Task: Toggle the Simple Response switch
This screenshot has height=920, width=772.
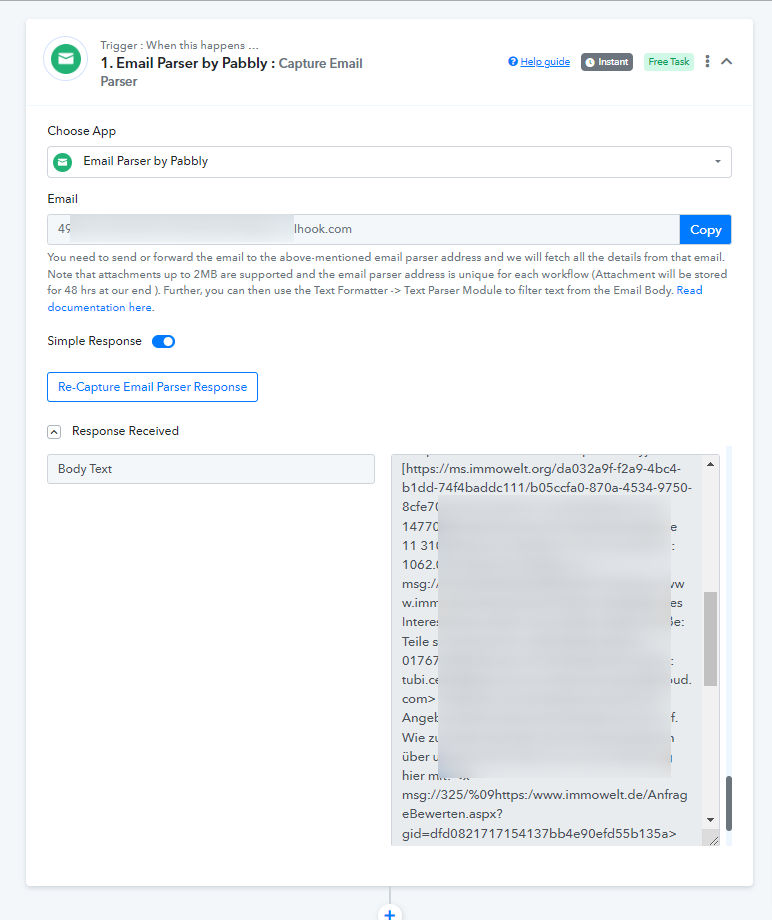Action: click(164, 341)
